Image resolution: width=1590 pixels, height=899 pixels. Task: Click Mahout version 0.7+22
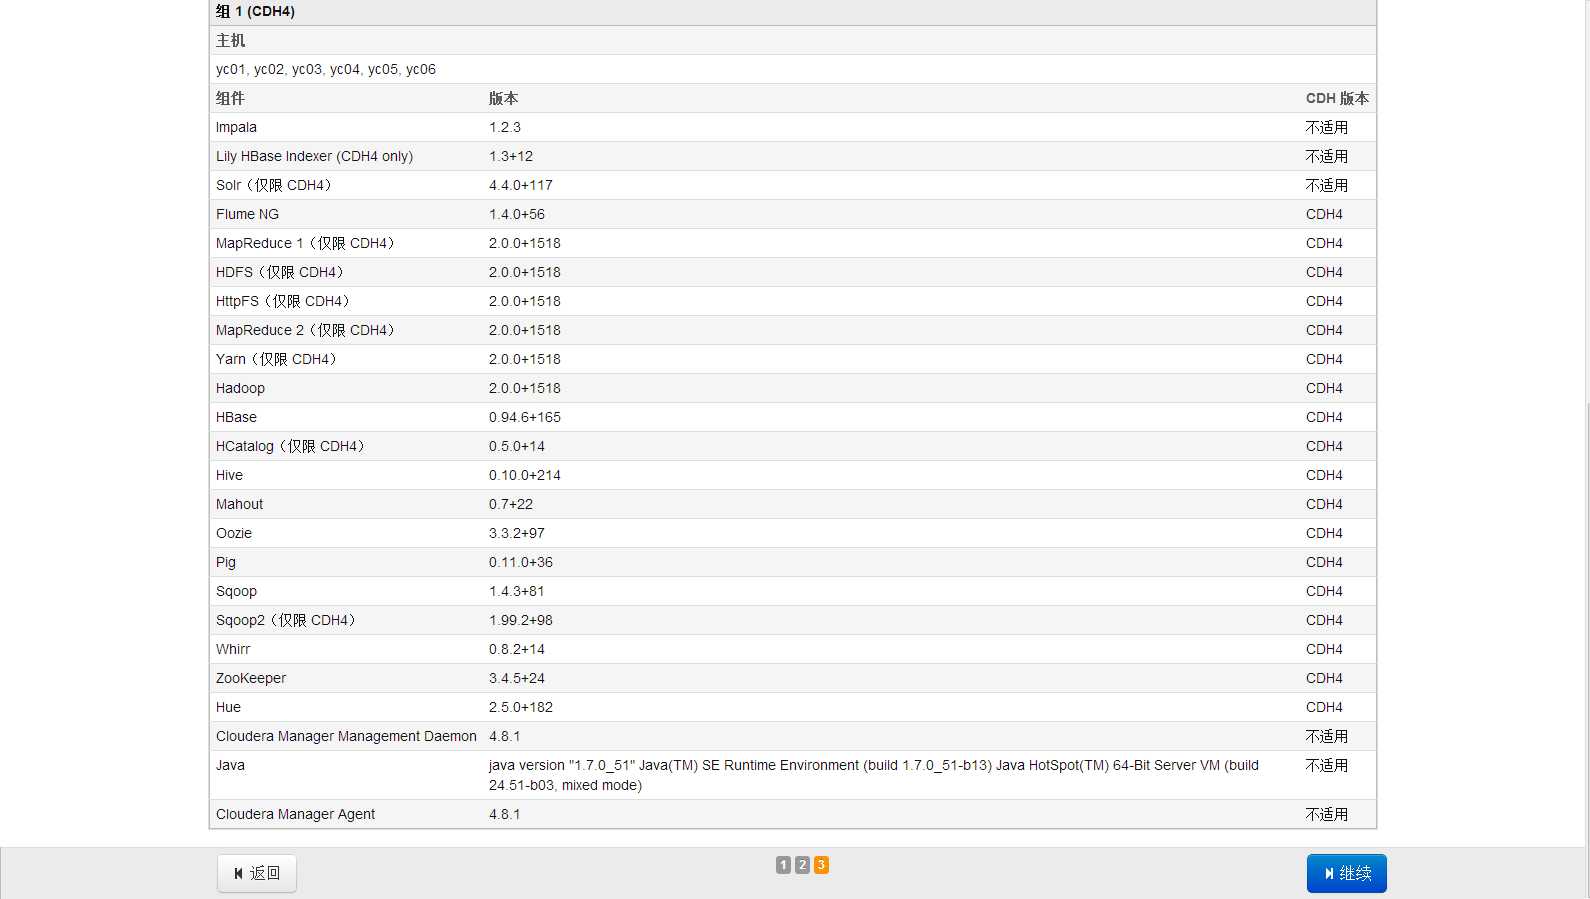pos(511,504)
